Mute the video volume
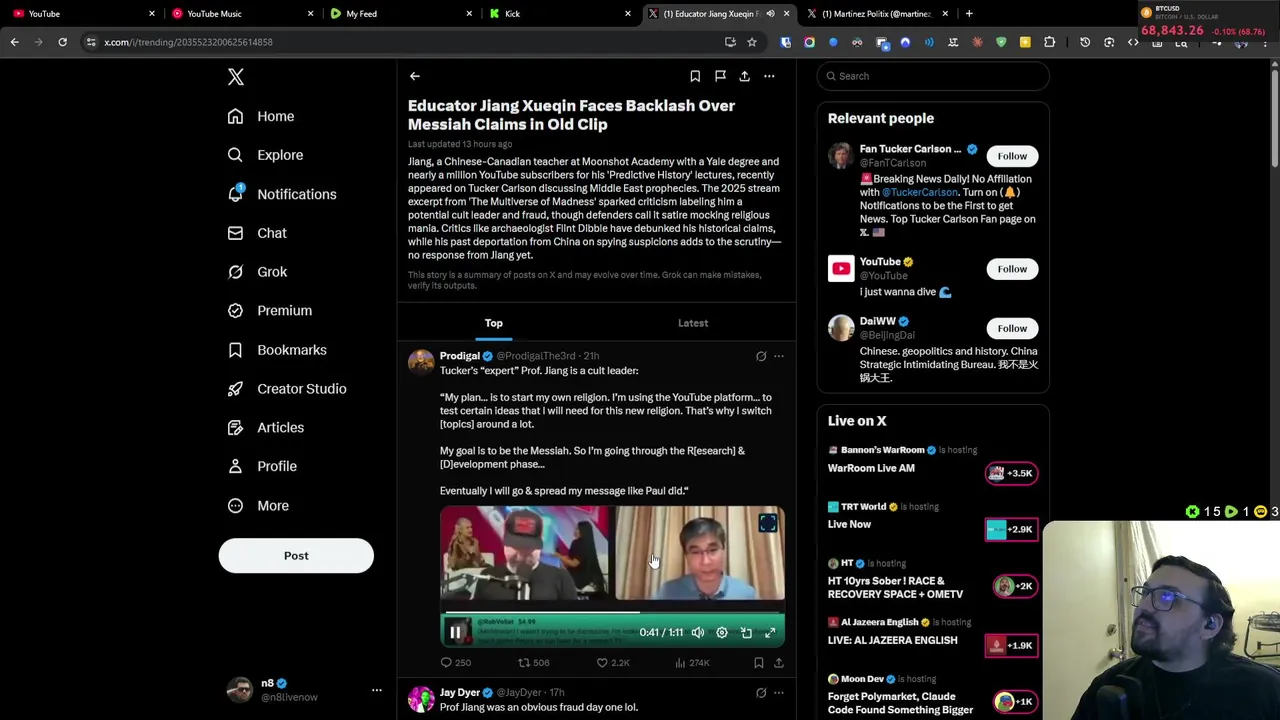This screenshot has height=720, width=1280. coord(698,632)
